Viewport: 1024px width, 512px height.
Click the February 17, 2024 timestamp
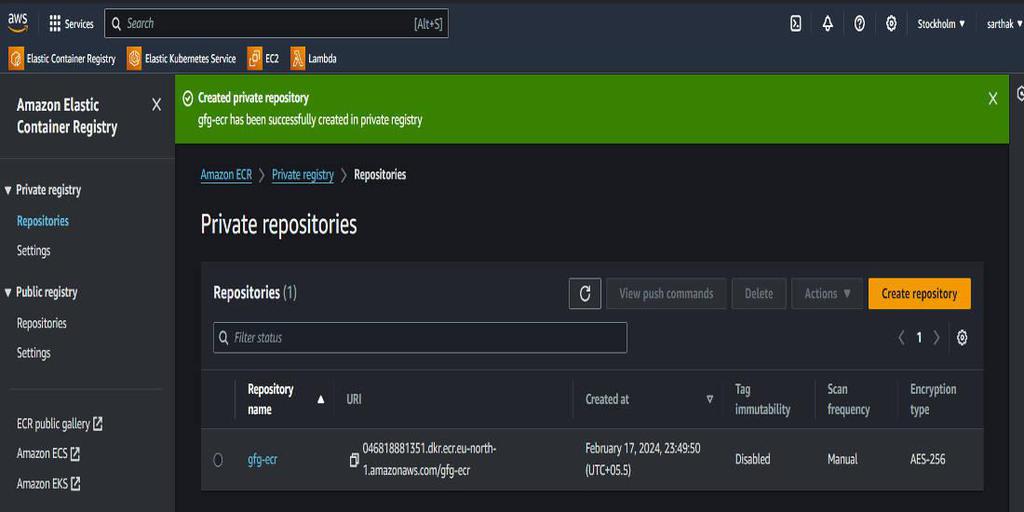[643, 460]
